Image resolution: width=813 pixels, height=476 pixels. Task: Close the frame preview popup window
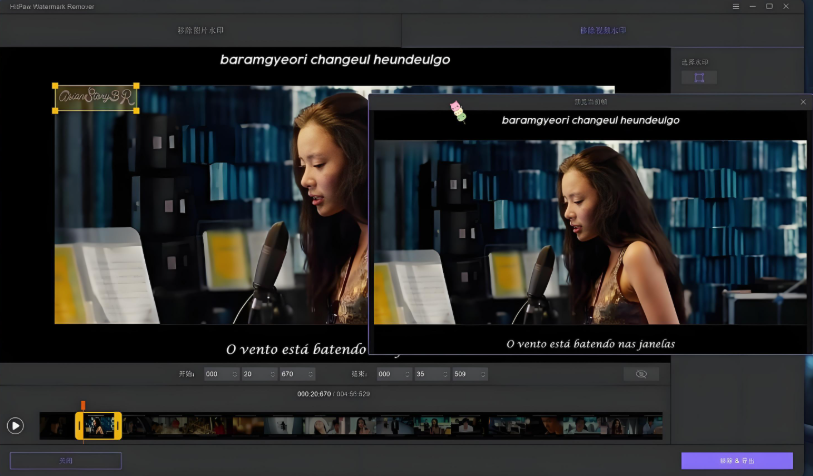pos(802,102)
